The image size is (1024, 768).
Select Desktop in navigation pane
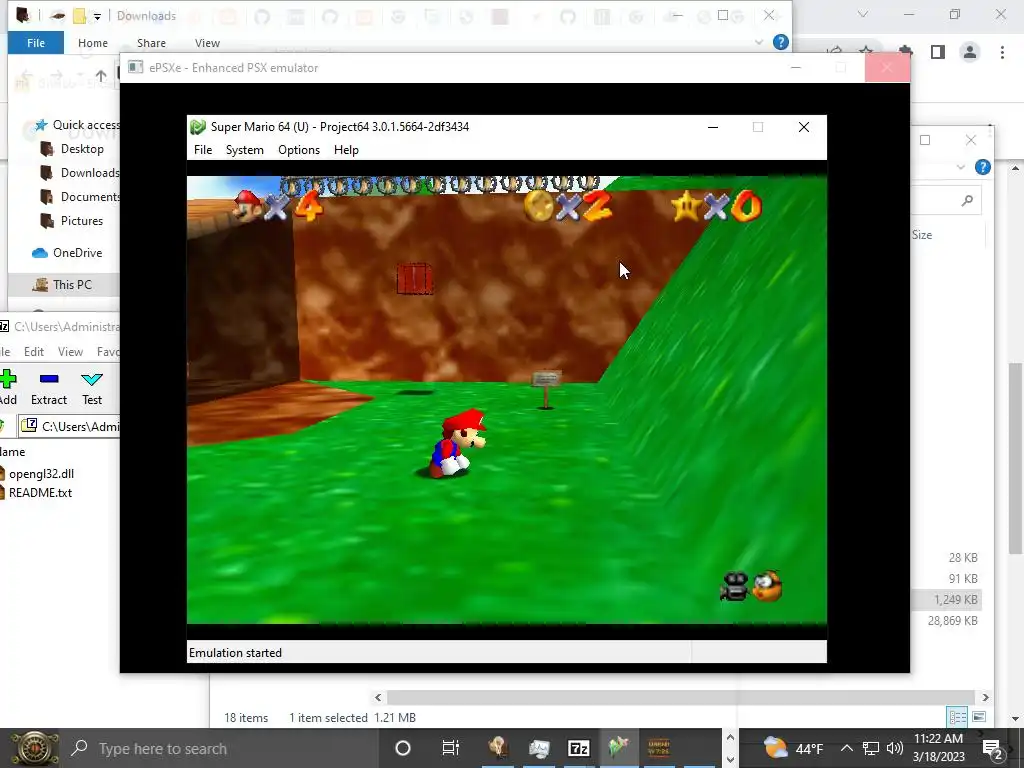[72, 149]
